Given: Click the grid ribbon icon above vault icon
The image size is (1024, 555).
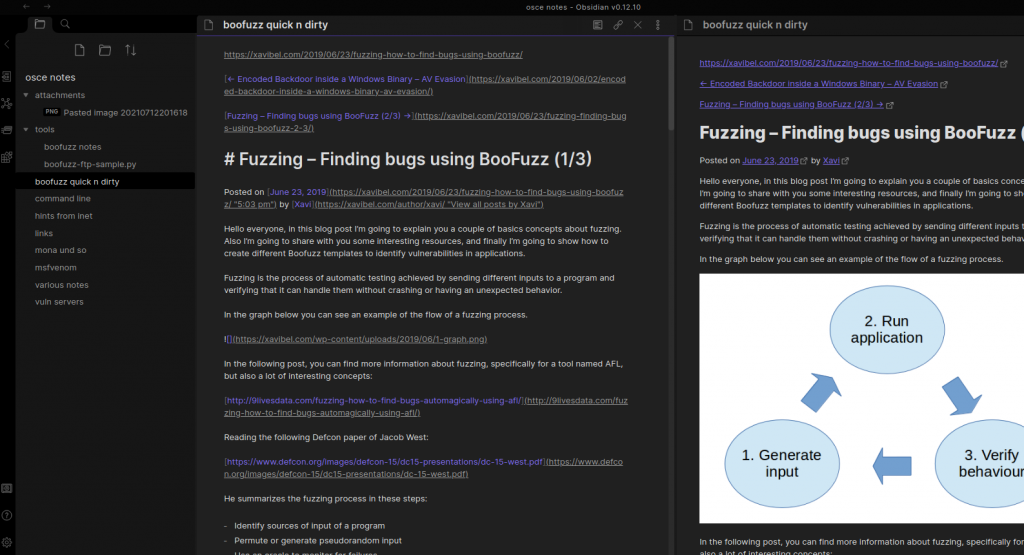Looking at the screenshot, I should point(7,157).
